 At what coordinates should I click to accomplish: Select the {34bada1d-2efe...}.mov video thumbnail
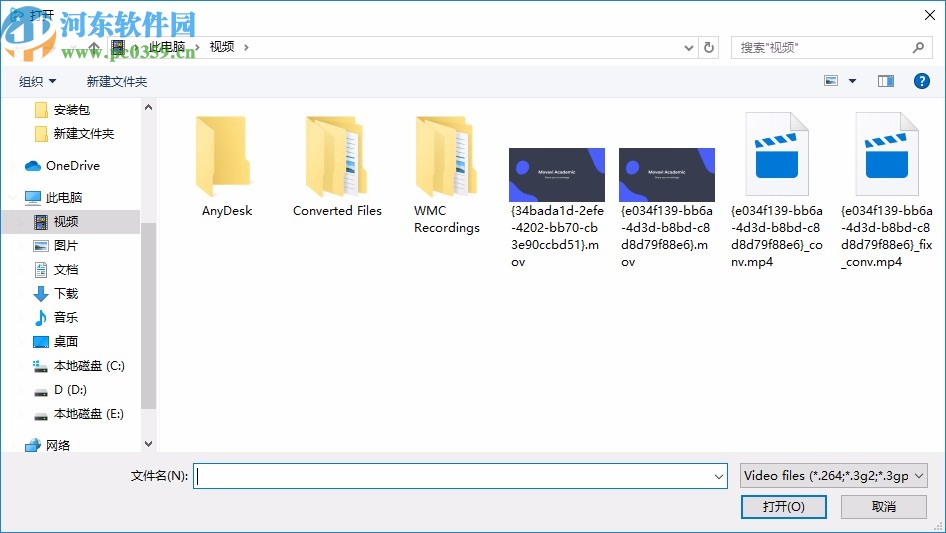click(556, 174)
